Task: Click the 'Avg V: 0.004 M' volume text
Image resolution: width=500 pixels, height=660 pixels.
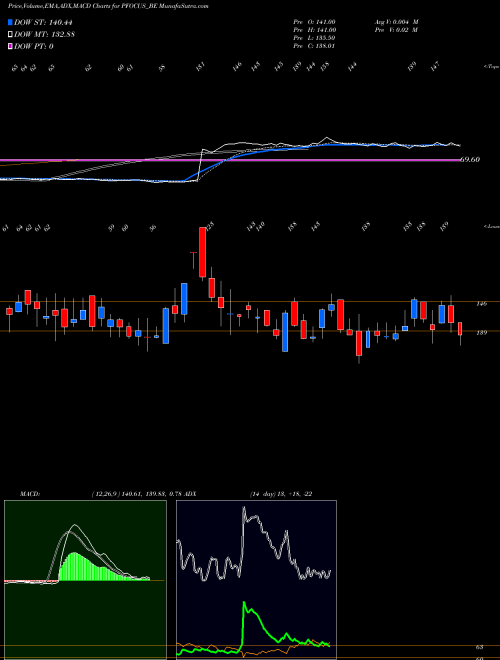Action: (x=396, y=22)
